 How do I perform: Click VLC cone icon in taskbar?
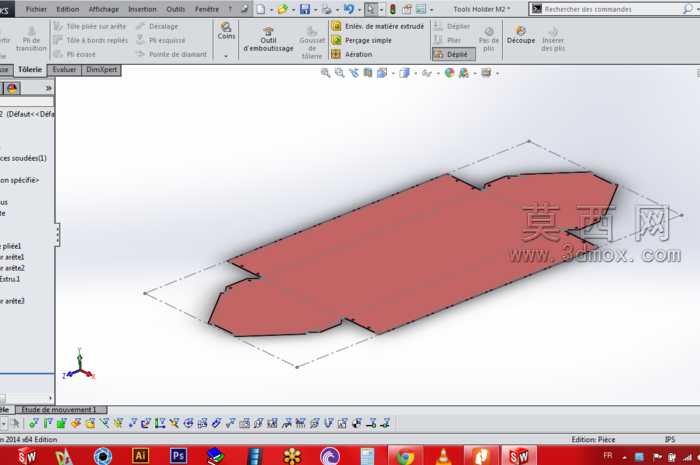click(x=443, y=456)
